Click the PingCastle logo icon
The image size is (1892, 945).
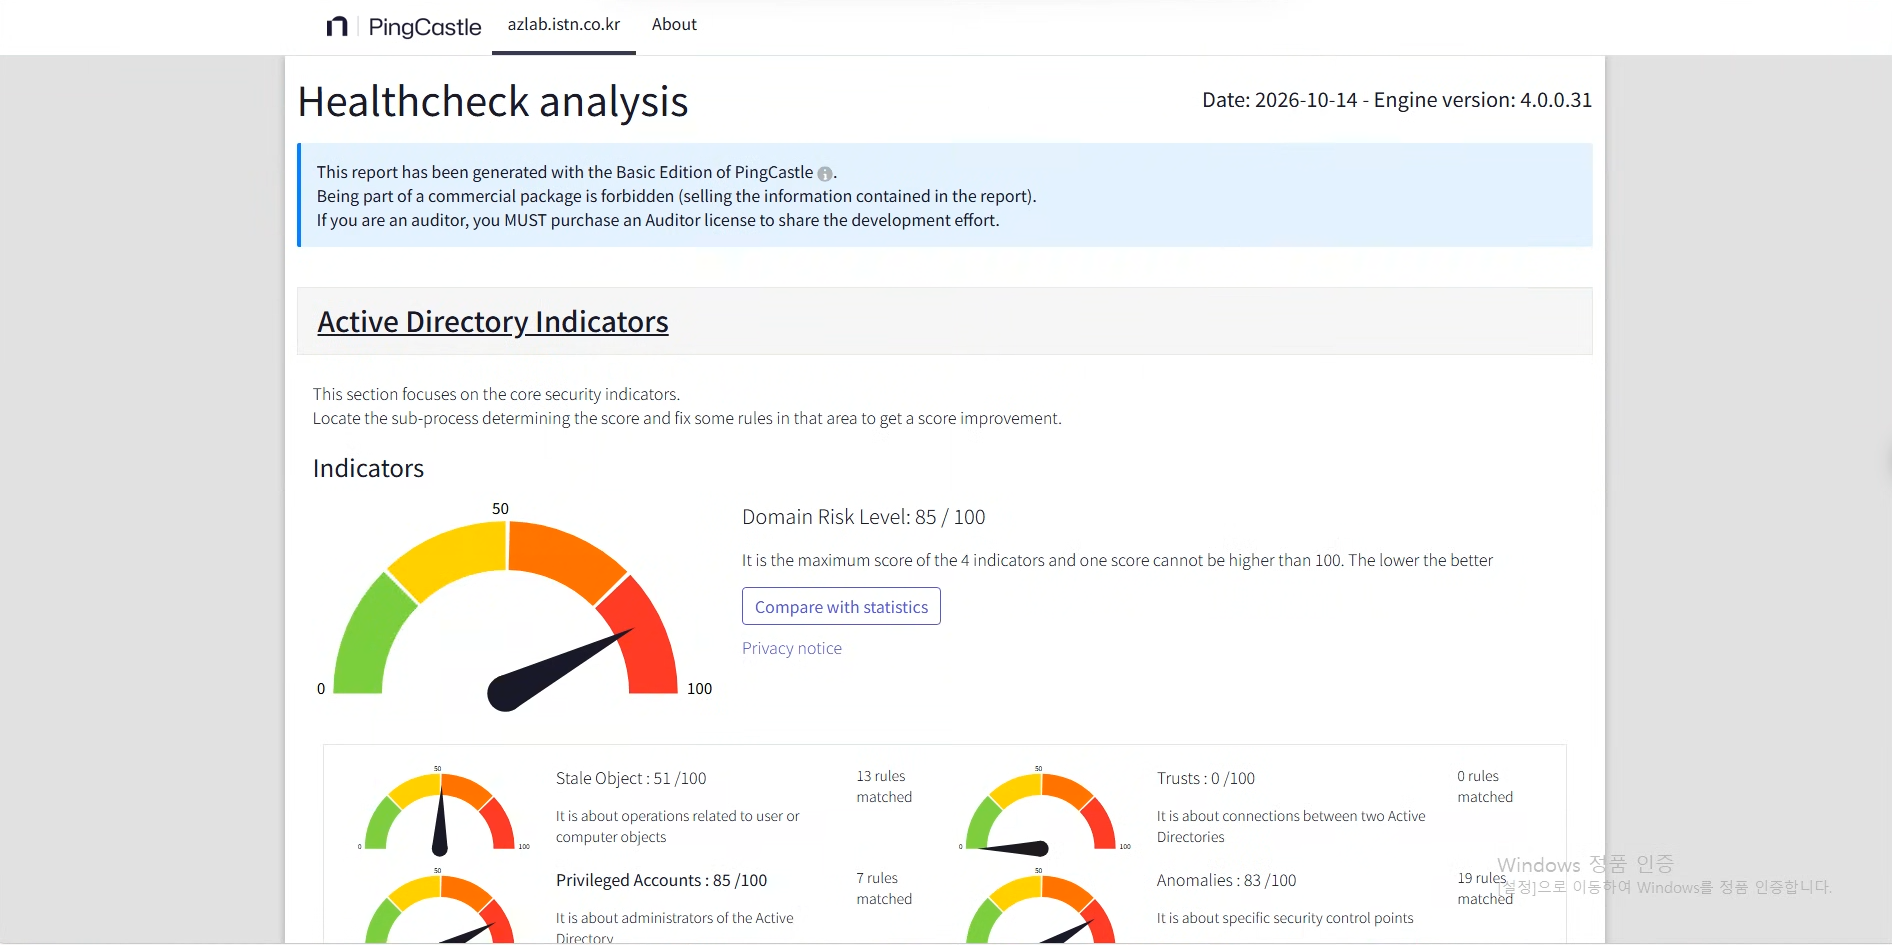(337, 26)
